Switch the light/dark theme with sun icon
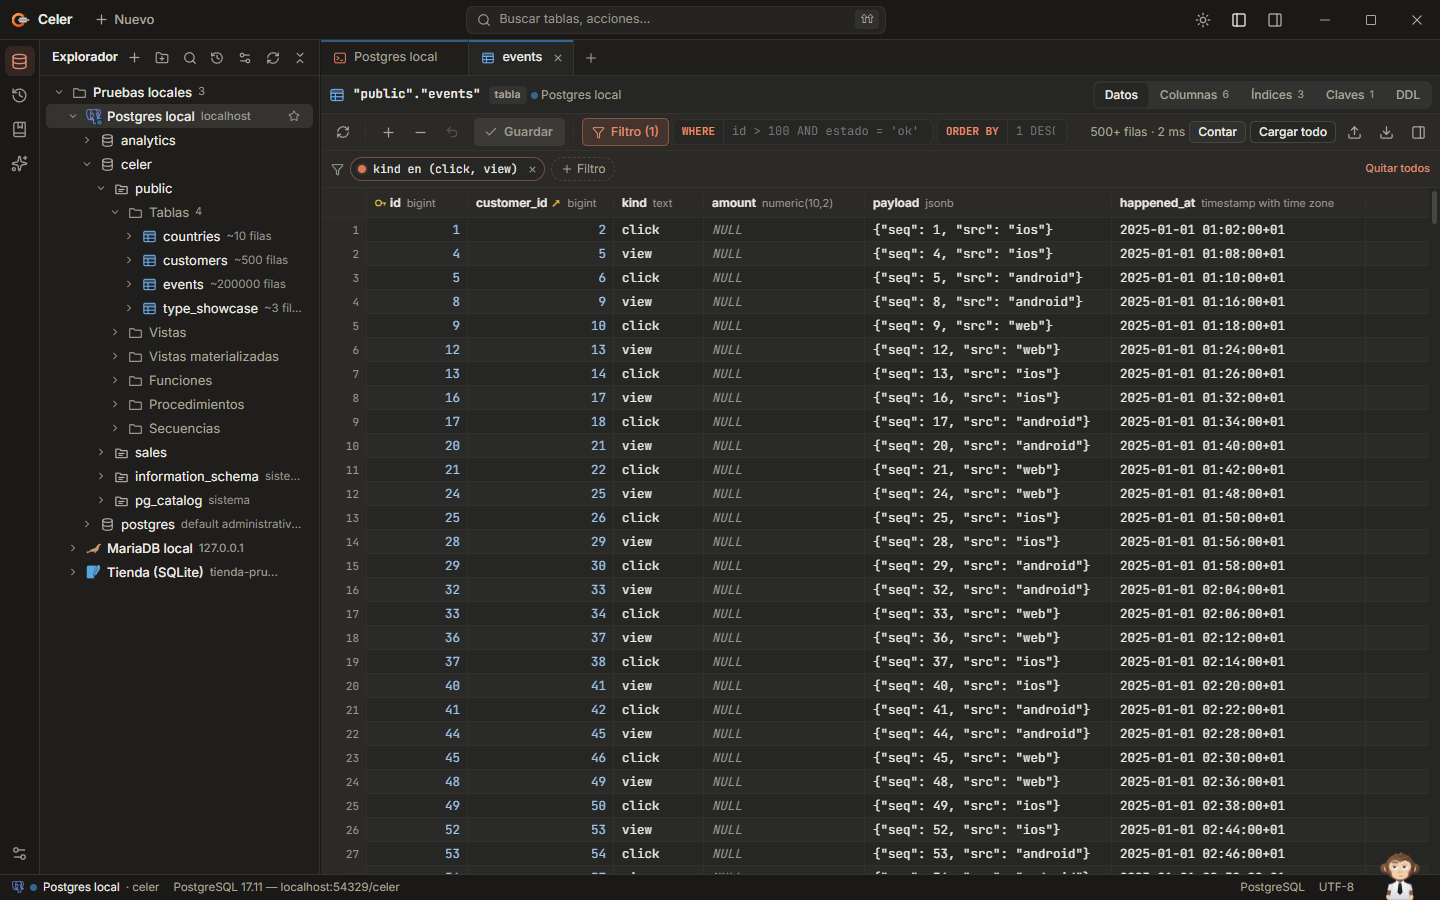Image resolution: width=1440 pixels, height=900 pixels. pyautogui.click(x=1203, y=20)
